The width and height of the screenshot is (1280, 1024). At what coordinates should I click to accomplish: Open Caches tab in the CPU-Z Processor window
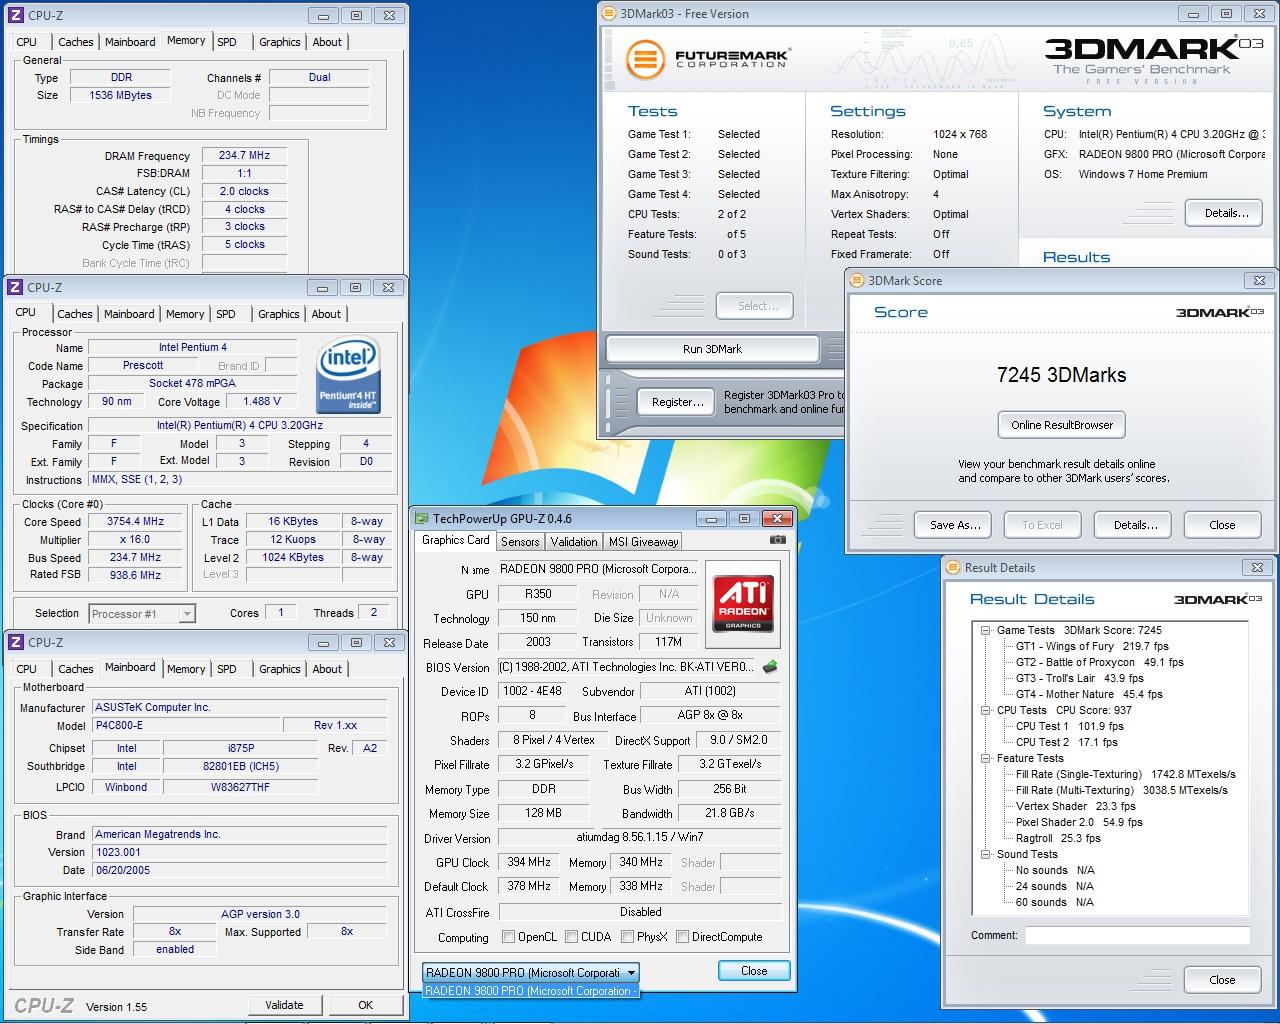coord(75,314)
